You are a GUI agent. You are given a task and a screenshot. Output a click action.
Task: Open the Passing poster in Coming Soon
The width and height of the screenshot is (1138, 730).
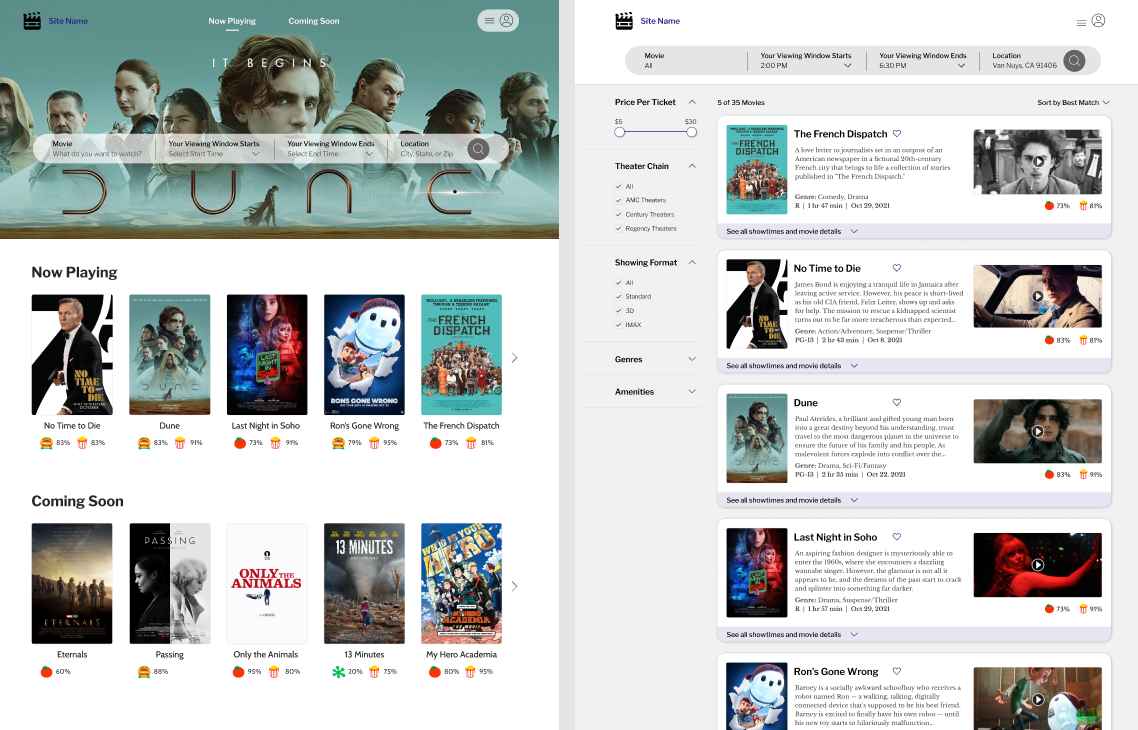(x=170, y=583)
